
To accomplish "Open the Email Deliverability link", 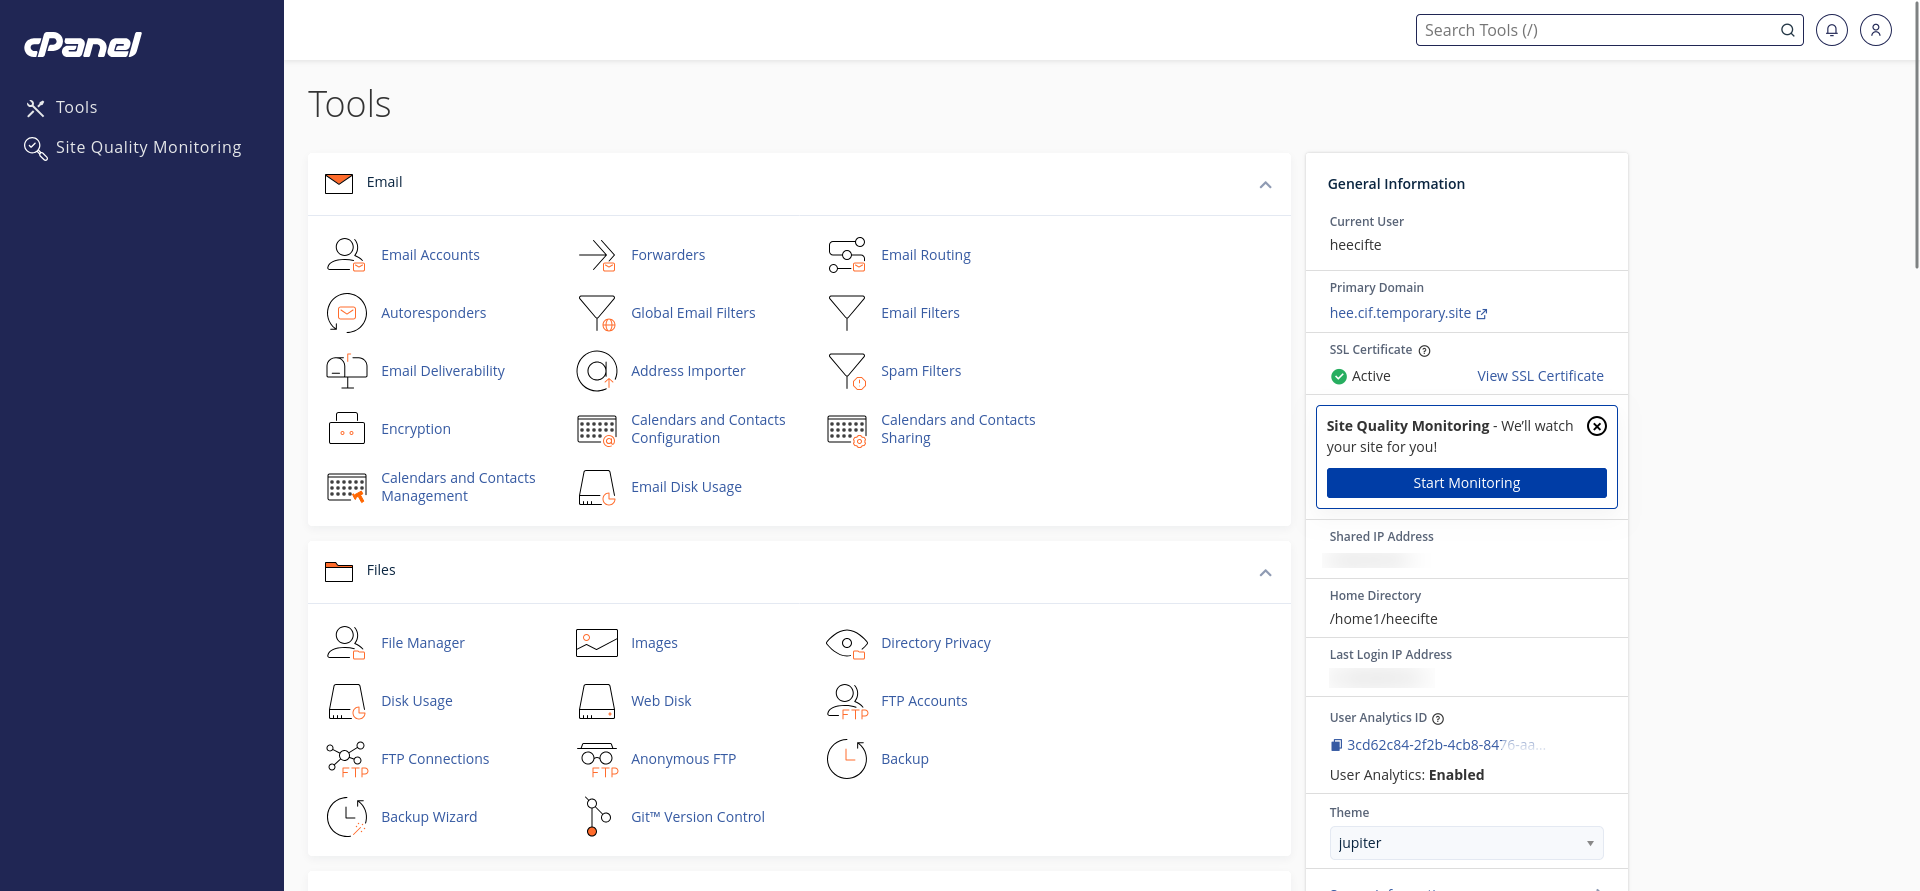I will pyautogui.click(x=443, y=371).
